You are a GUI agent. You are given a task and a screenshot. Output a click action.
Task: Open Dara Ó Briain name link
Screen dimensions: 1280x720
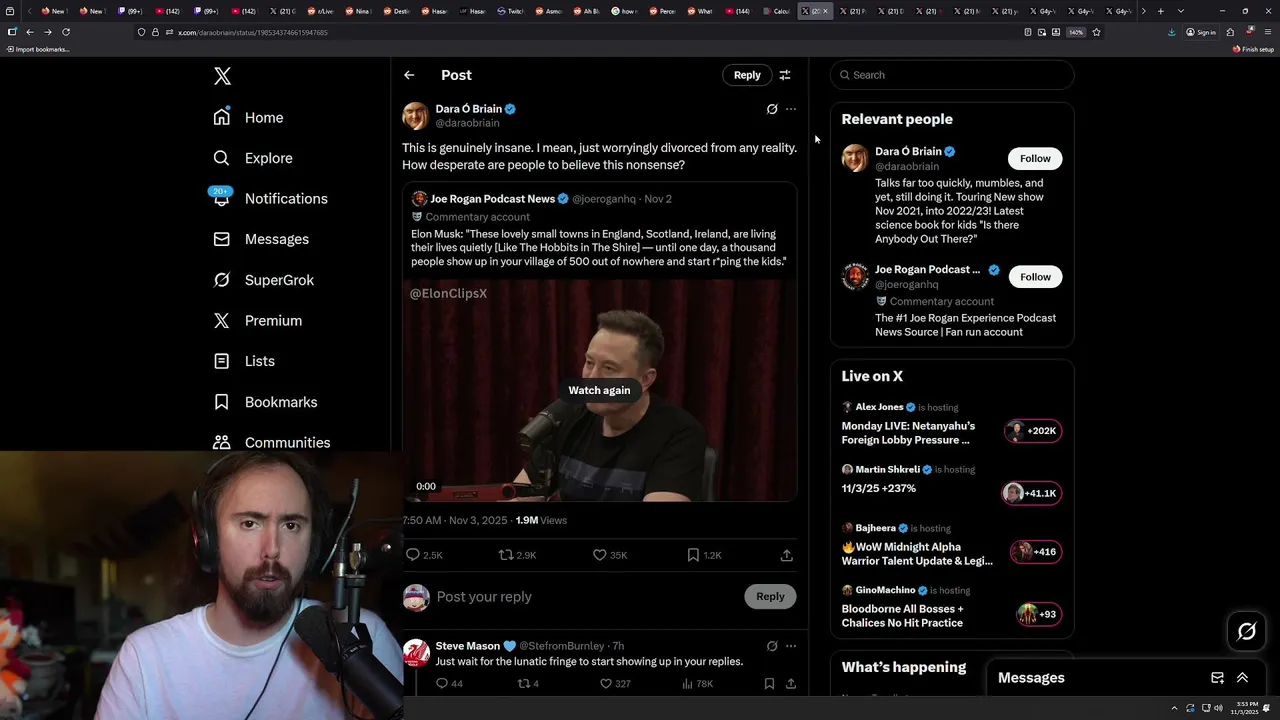tap(468, 109)
